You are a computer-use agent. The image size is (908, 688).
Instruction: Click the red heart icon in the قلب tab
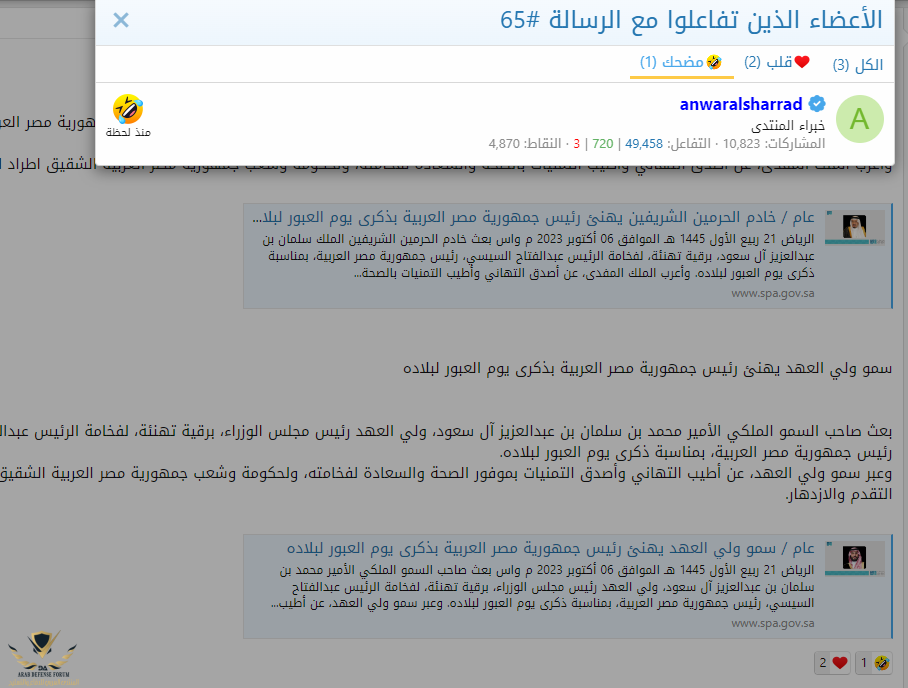pos(802,61)
